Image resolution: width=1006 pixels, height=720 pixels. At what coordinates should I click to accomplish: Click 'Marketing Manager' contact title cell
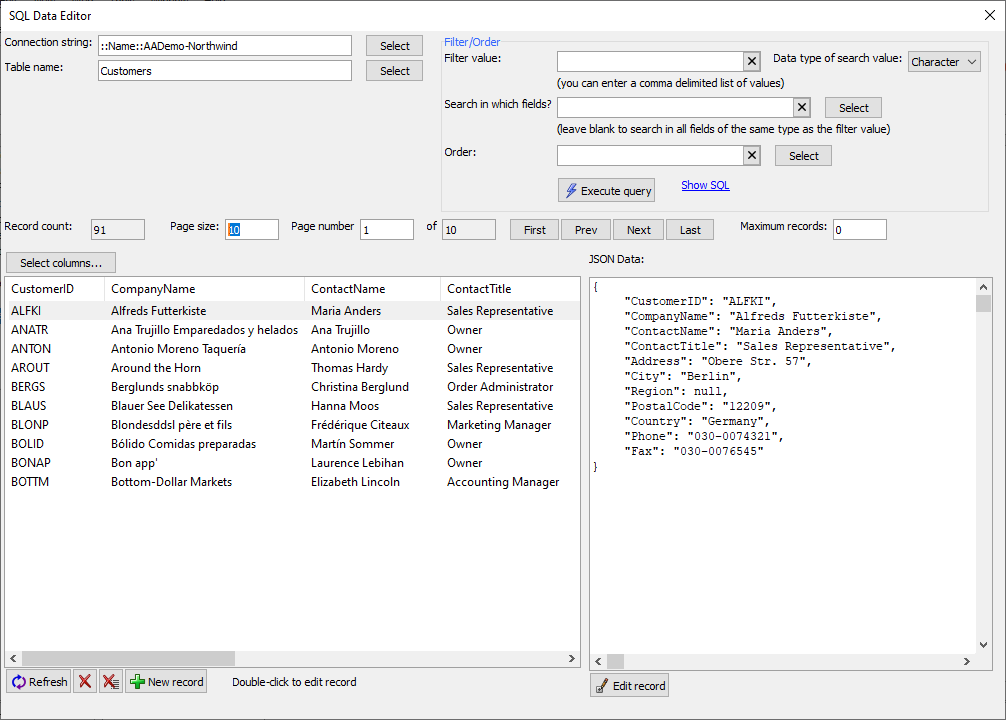pyautogui.click(x=499, y=425)
